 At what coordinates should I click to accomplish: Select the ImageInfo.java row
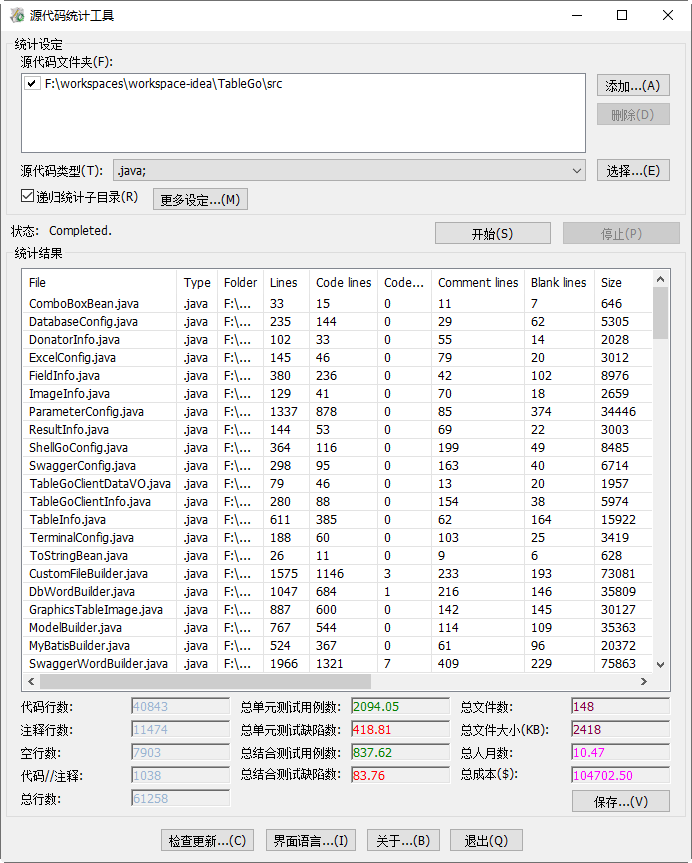[x=337, y=394]
